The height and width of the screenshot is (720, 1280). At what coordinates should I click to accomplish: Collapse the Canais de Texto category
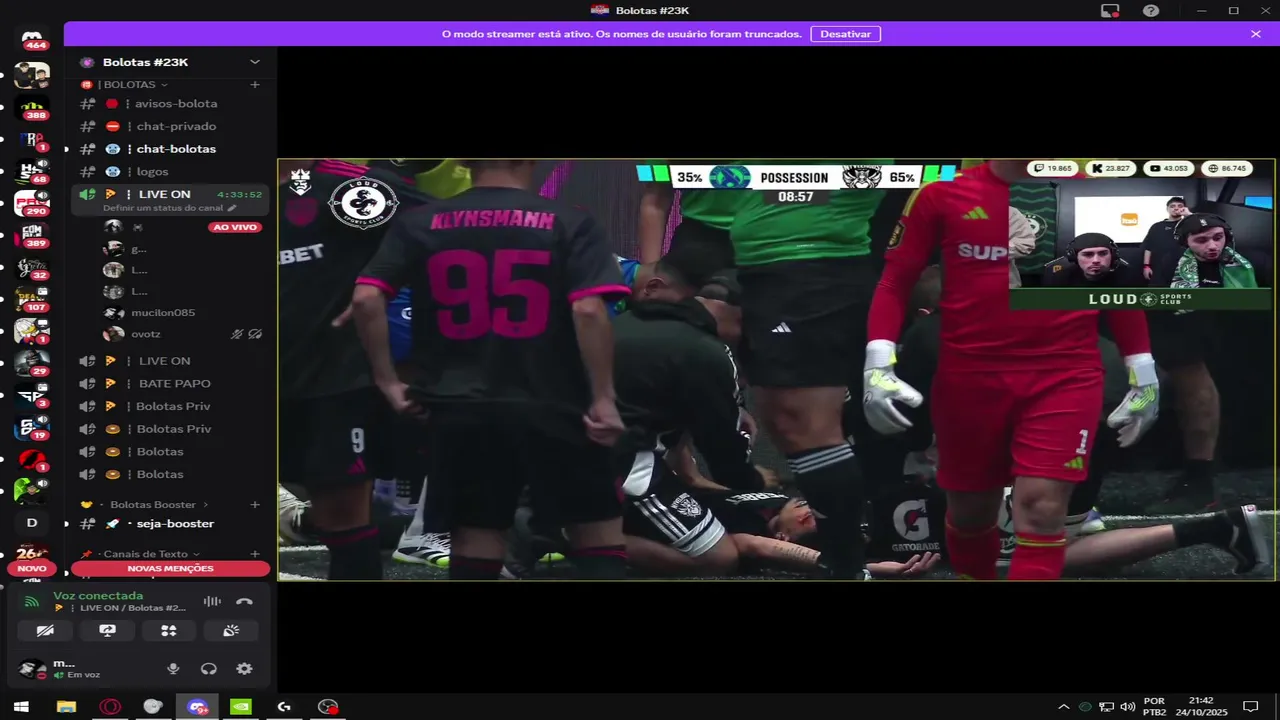point(146,554)
